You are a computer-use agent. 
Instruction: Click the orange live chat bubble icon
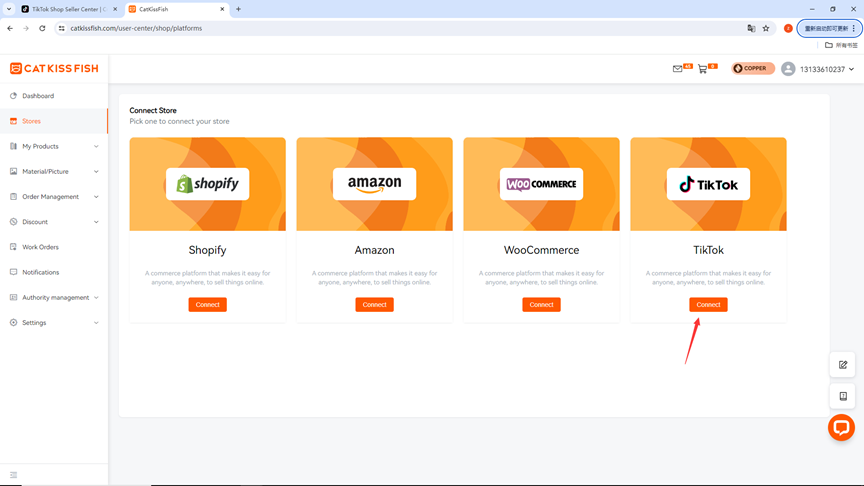click(x=841, y=428)
